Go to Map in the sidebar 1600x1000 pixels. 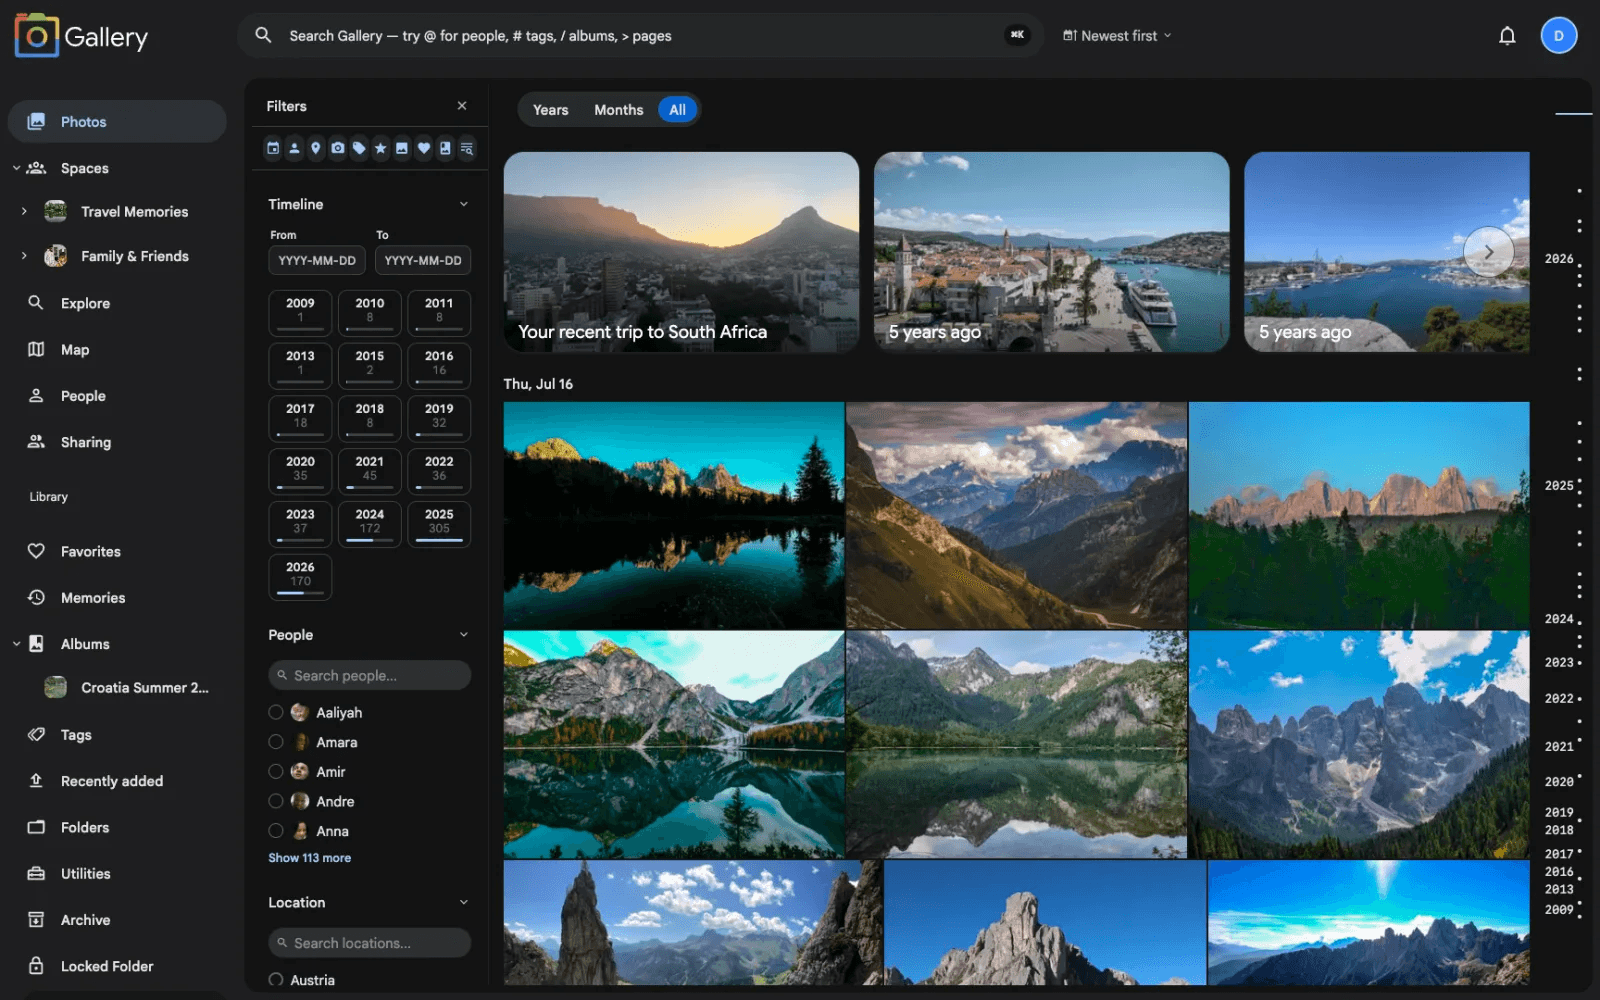click(117, 350)
